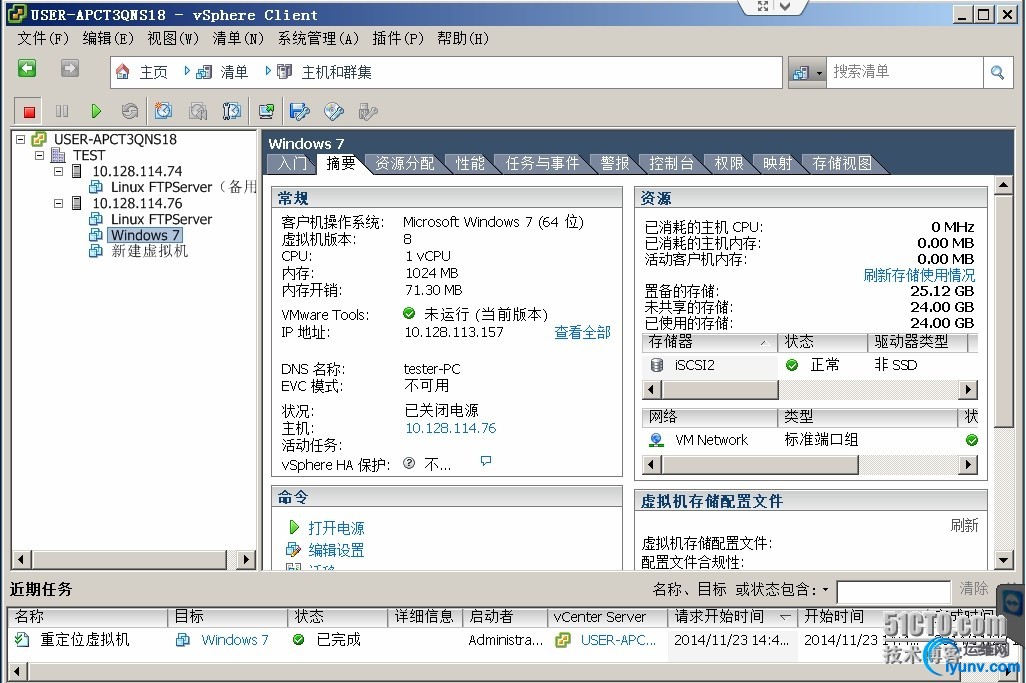
Task: Click the floppy connection toolbar icon
Action: [x=300, y=111]
